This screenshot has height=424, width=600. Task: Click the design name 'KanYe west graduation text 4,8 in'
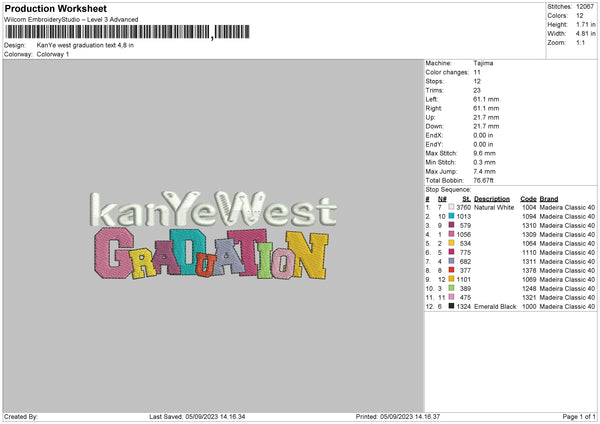pos(85,45)
